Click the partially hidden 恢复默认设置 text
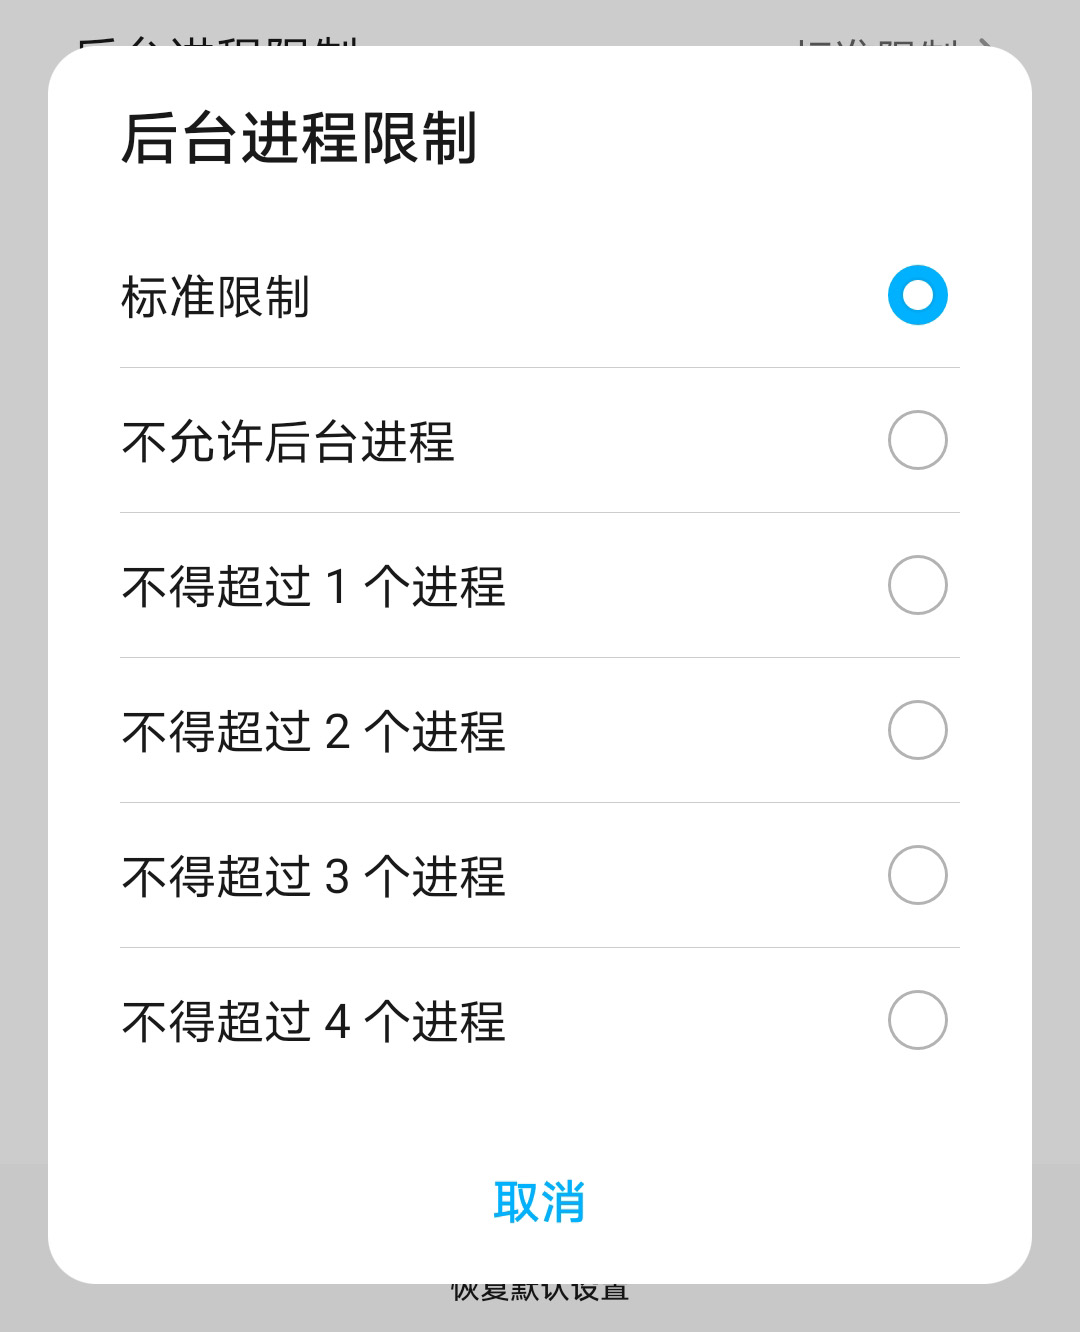 click(539, 1292)
